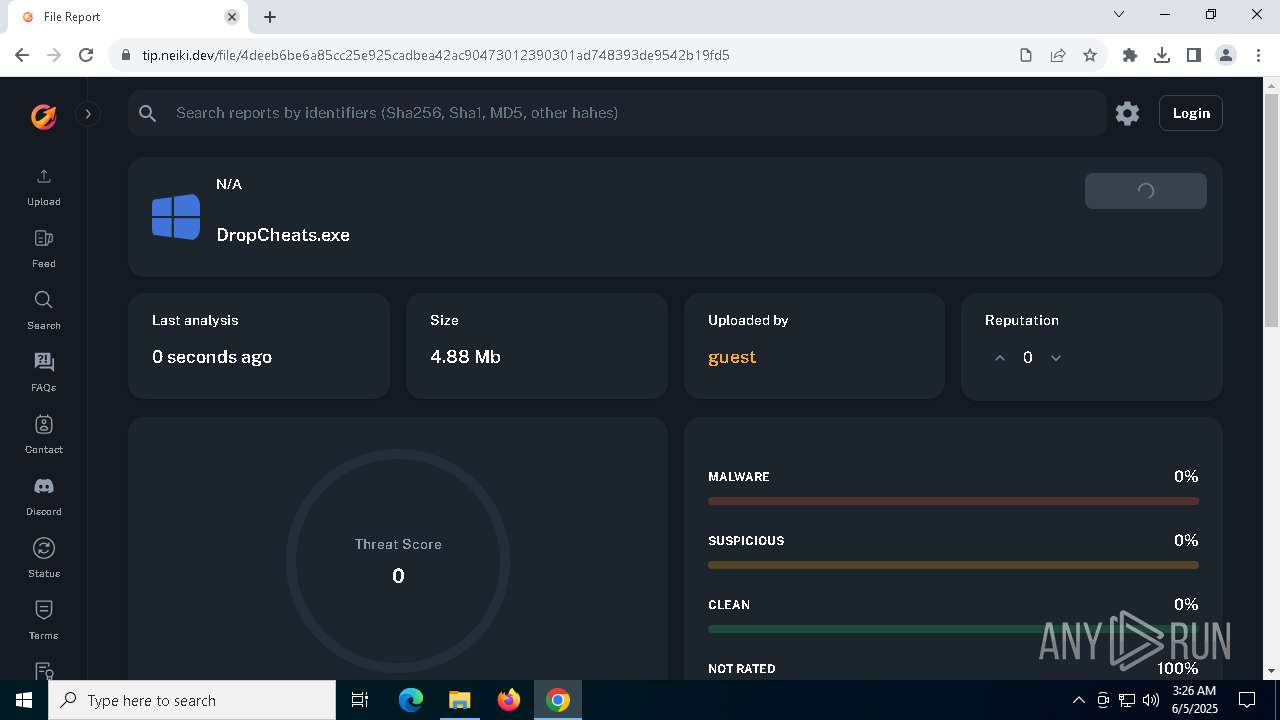1280x720 pixels.
Task: Downvote reputation with the down chevron
Action: coord(1055,358)
